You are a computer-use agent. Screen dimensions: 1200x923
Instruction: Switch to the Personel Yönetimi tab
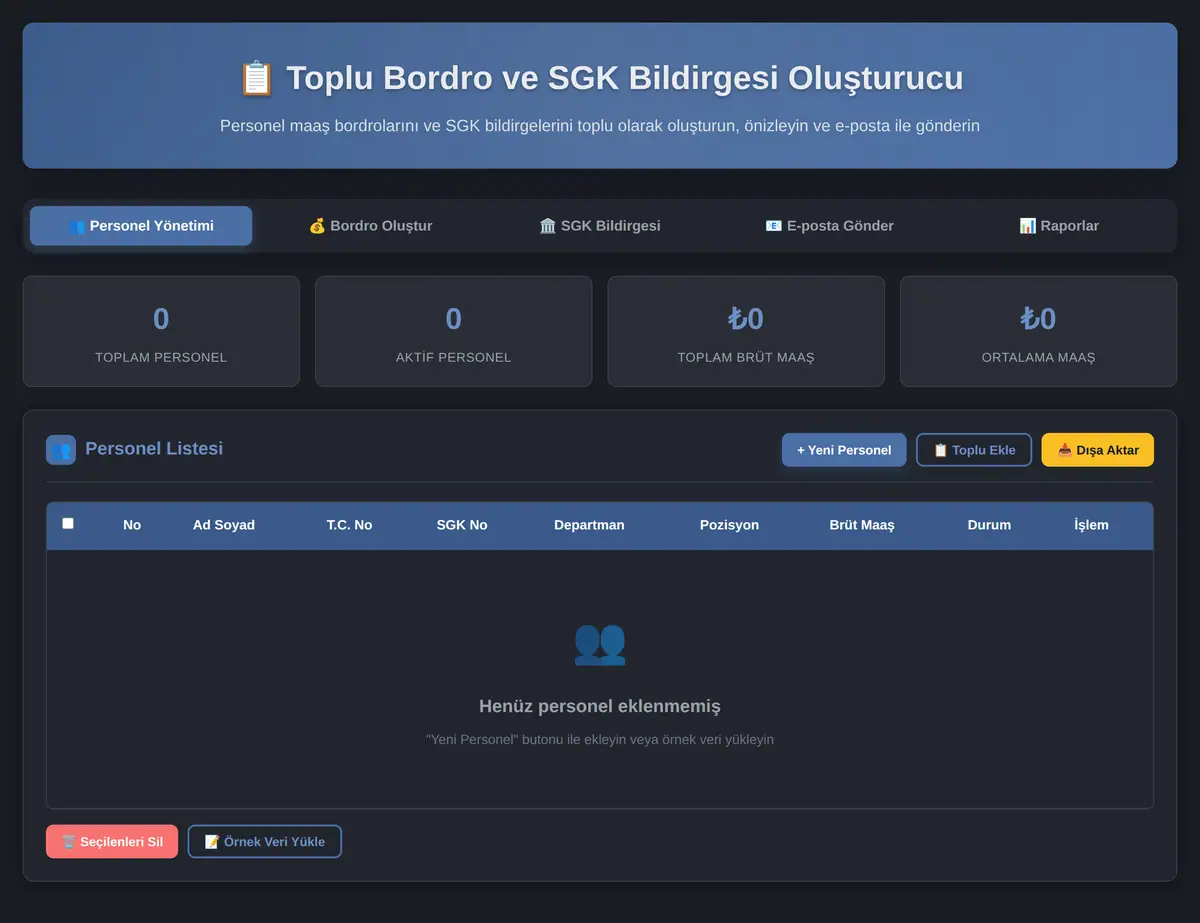click(x=141, y=226)
